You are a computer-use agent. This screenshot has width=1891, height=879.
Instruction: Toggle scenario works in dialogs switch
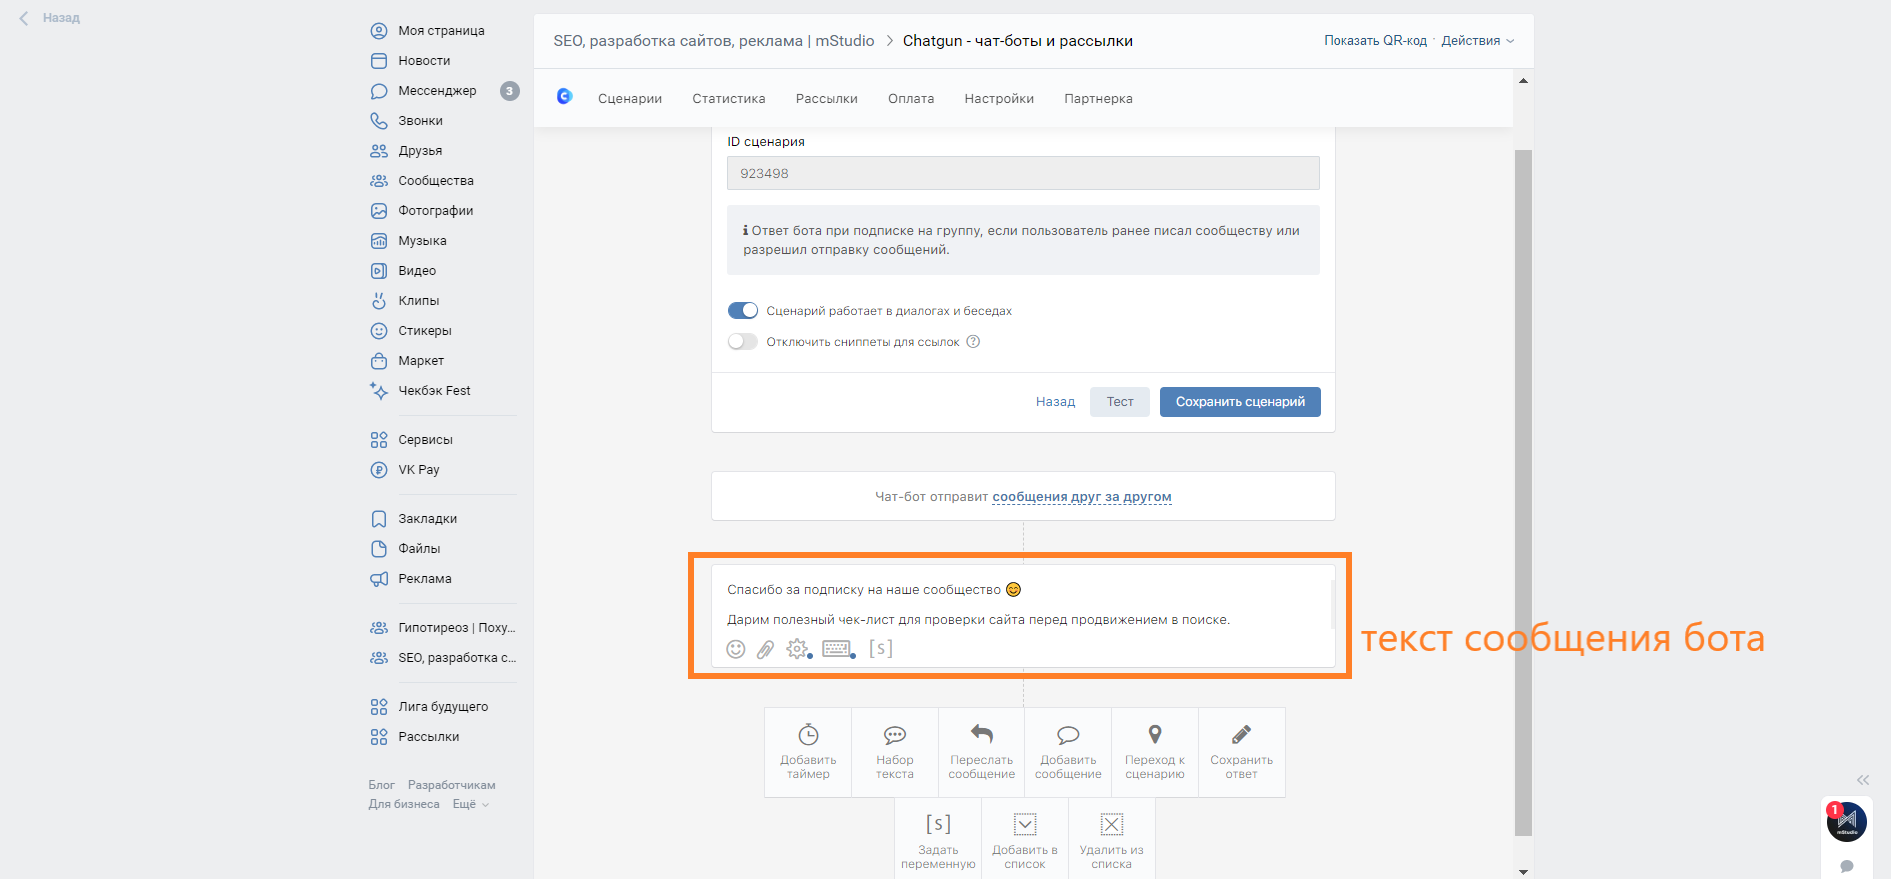[x=743, y=311]
